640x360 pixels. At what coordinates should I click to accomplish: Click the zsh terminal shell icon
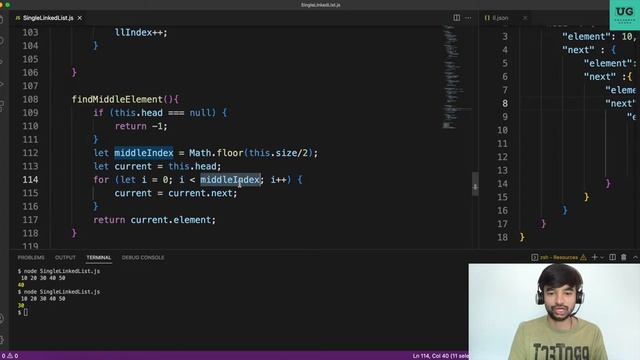point(534,257)
